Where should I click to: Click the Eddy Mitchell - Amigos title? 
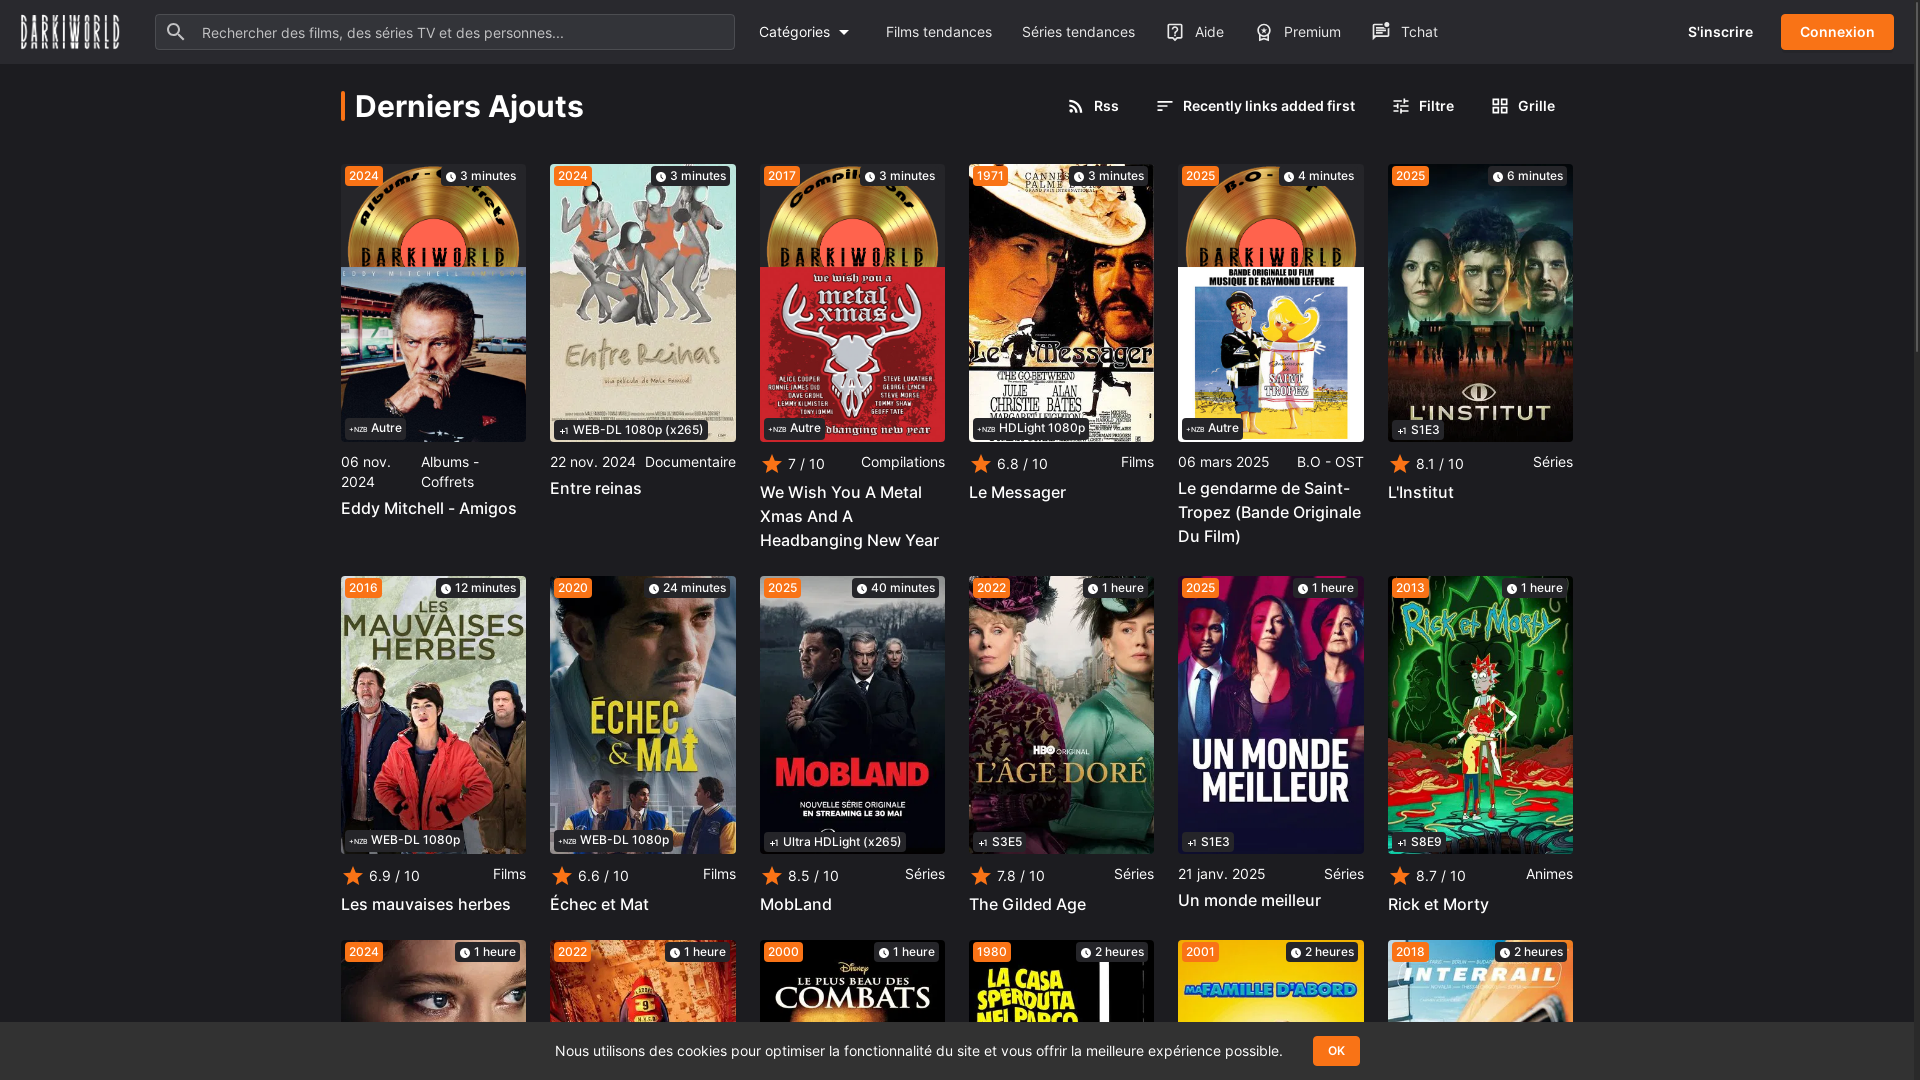click(429, 508)
